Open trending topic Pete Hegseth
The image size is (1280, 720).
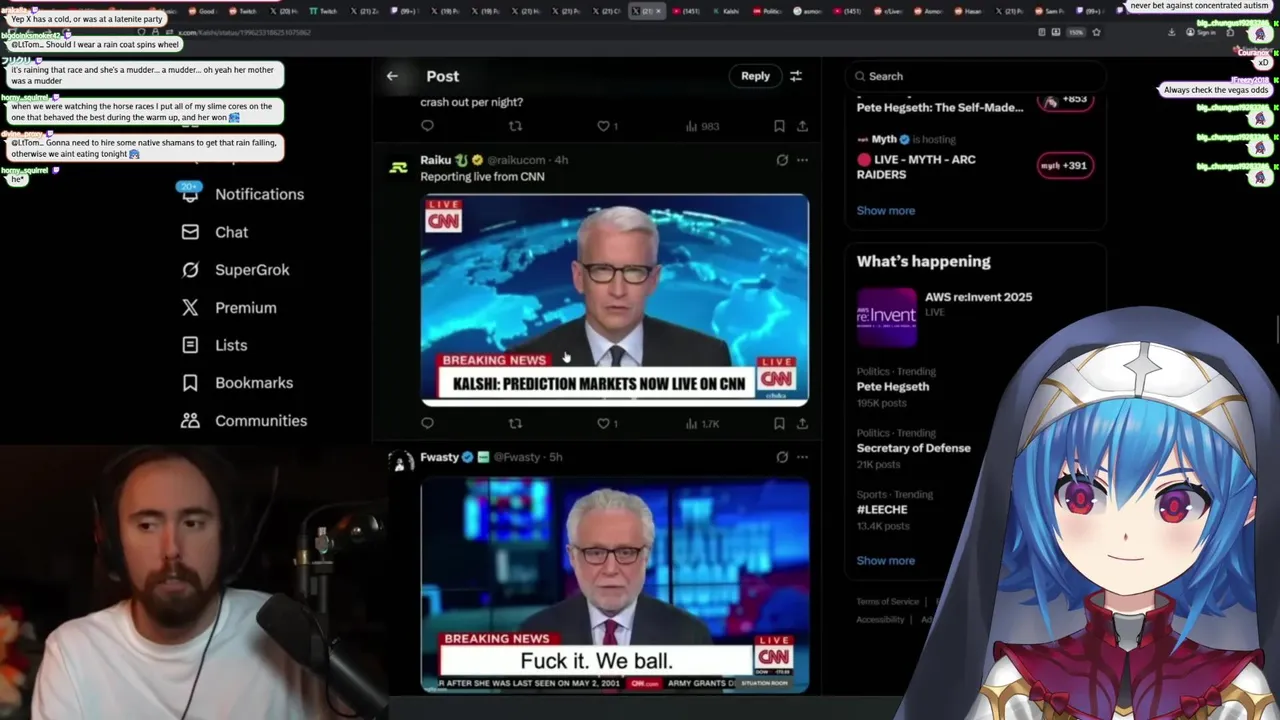pyautogui.click(x=893, y=386)
